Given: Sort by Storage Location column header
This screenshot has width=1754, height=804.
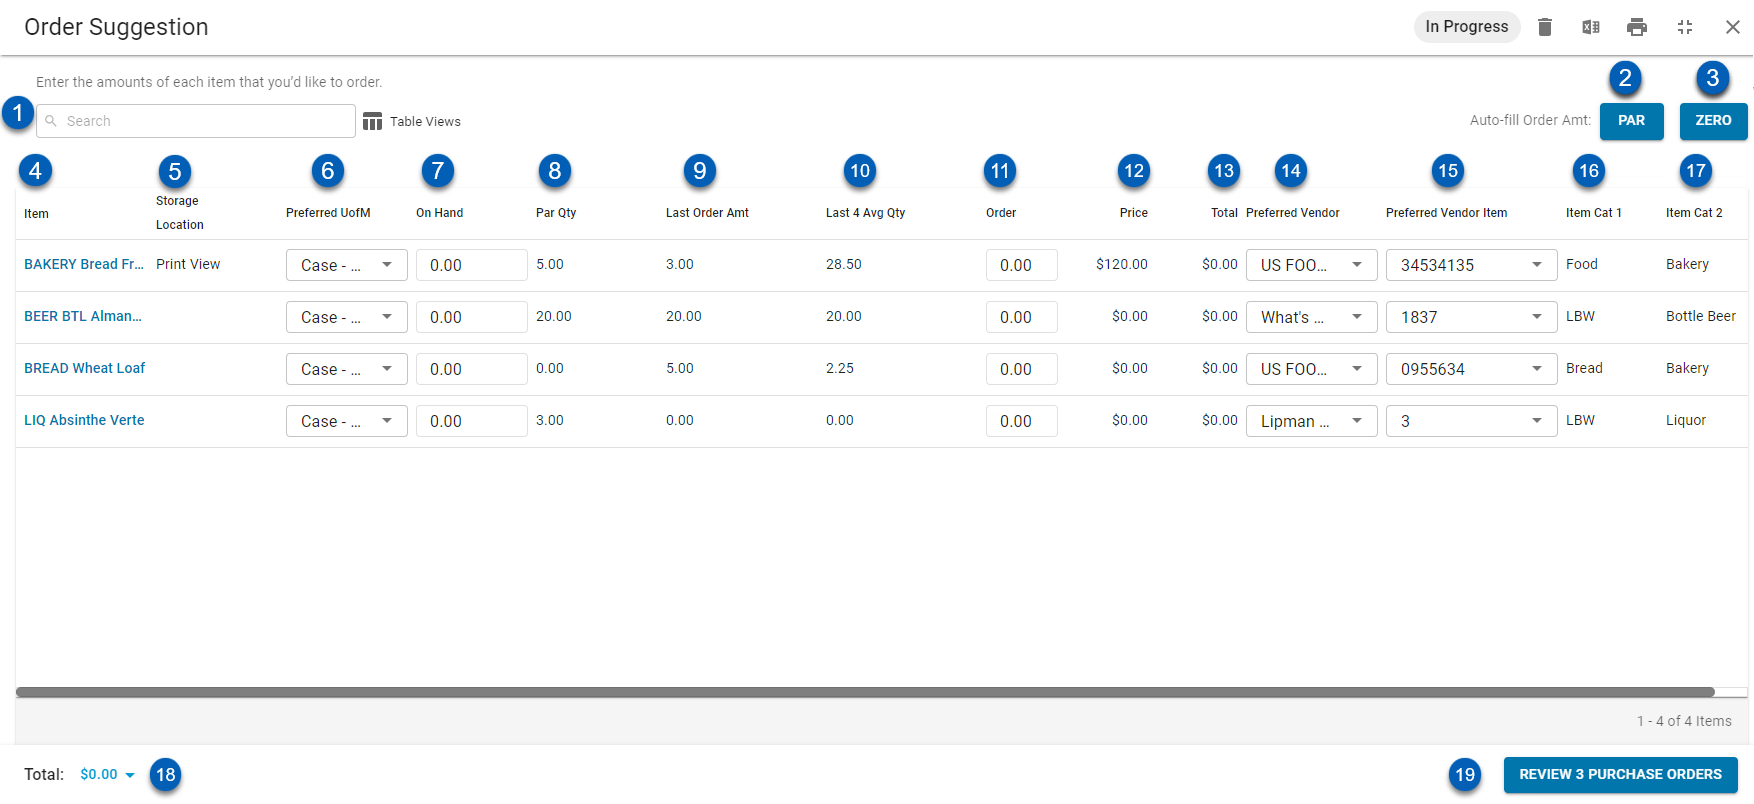Looking at the screenshot, I should tap(180, 213).
